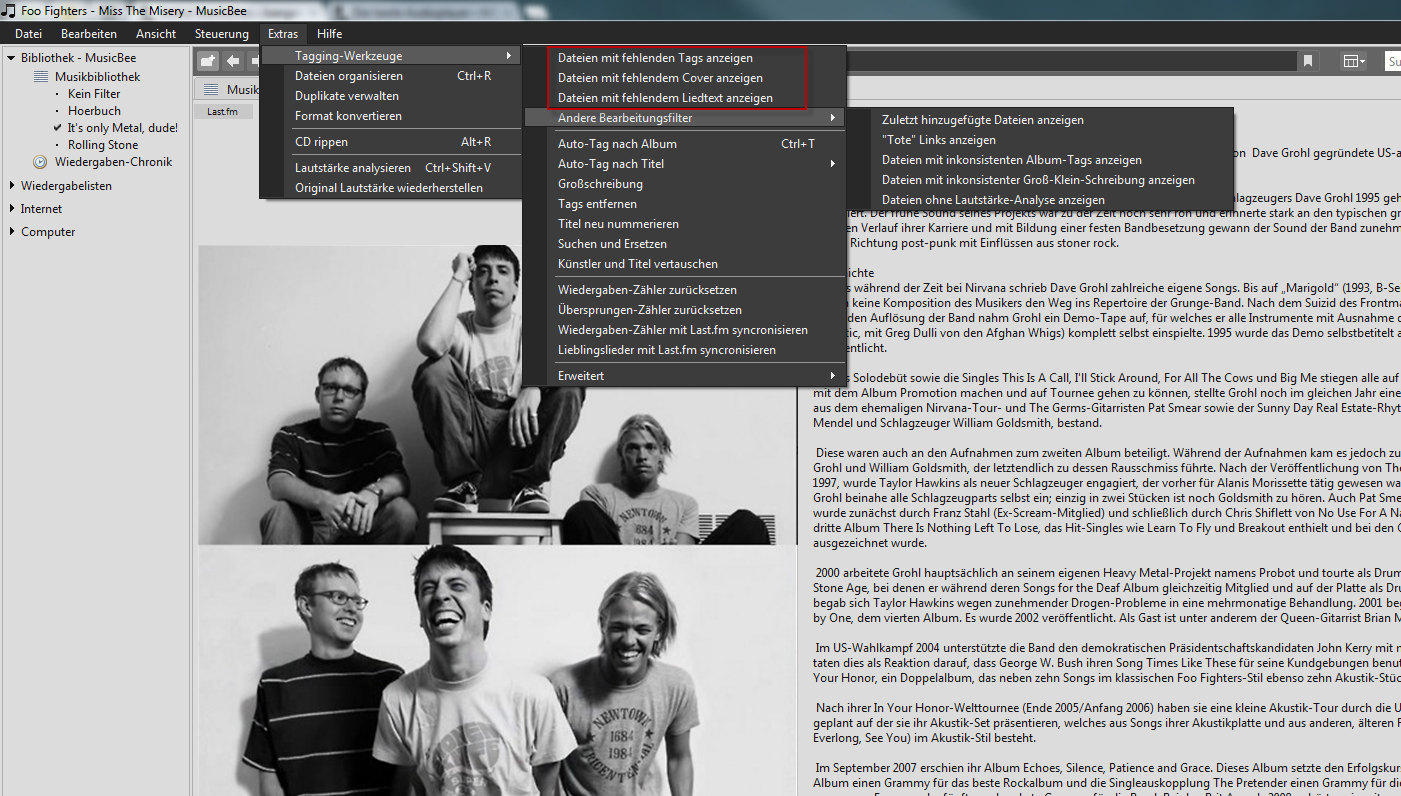Open a new tab with plus-folder icon
The width and height of the screenshot is (1401, 796).
click(x=208, y=61)
